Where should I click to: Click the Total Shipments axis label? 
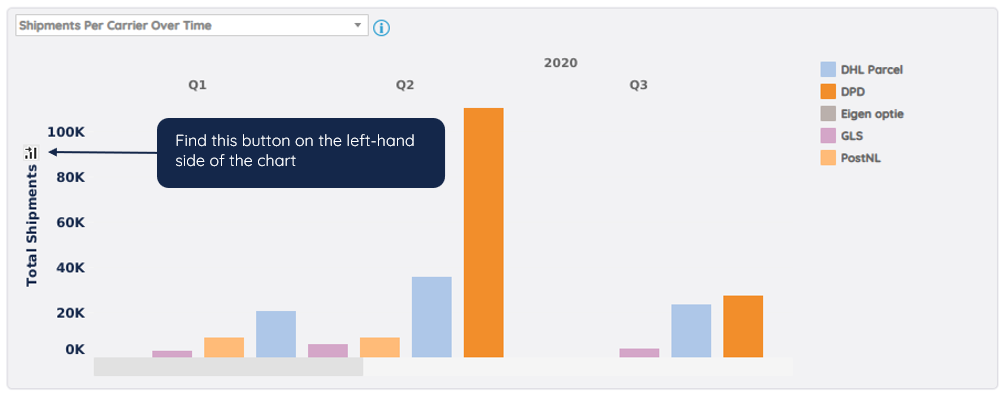[32, 225]
